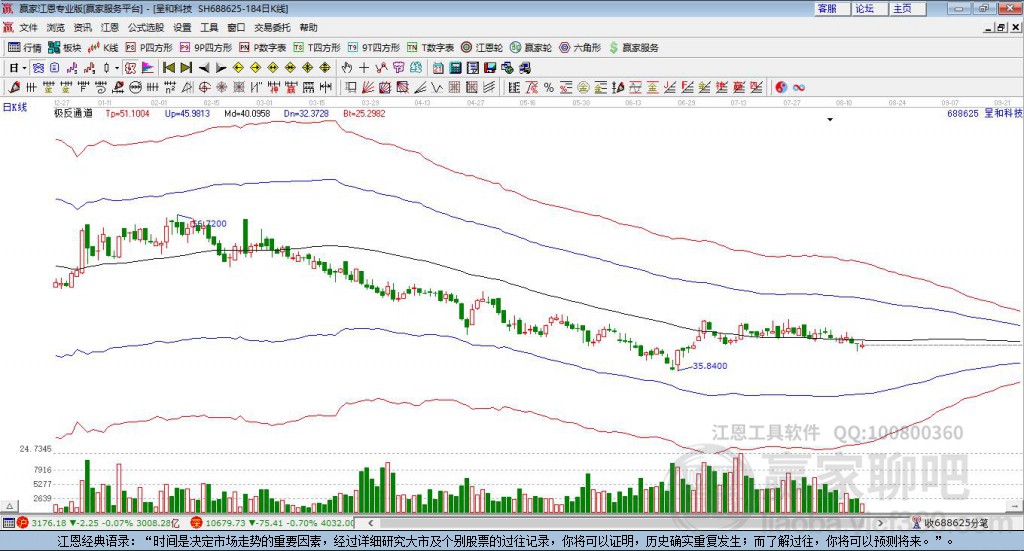Screen dimensions: 1024x551
Task: Select the red pencil drawing tool
Action: click(14, 87)
